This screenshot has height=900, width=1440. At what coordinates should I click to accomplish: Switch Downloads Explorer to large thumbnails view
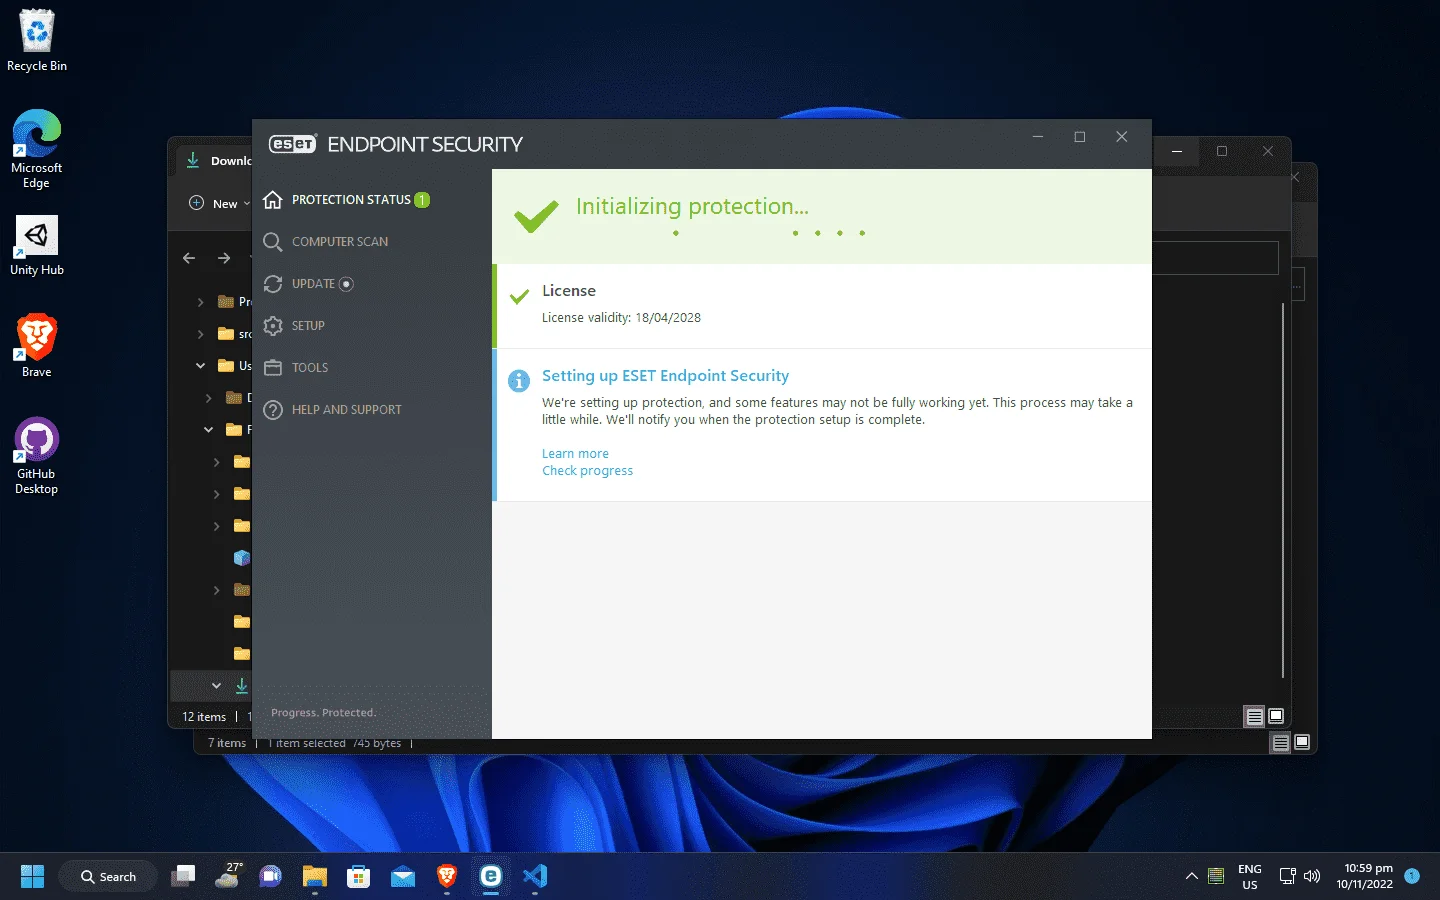[1276, 717]
